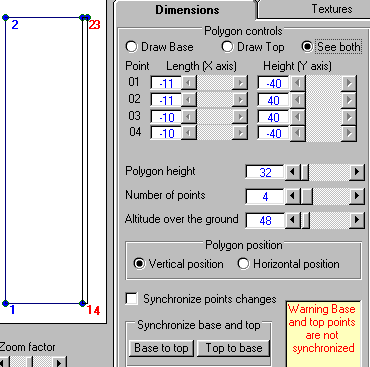
Task: Click the Top to base button
Action: [234, 348]
